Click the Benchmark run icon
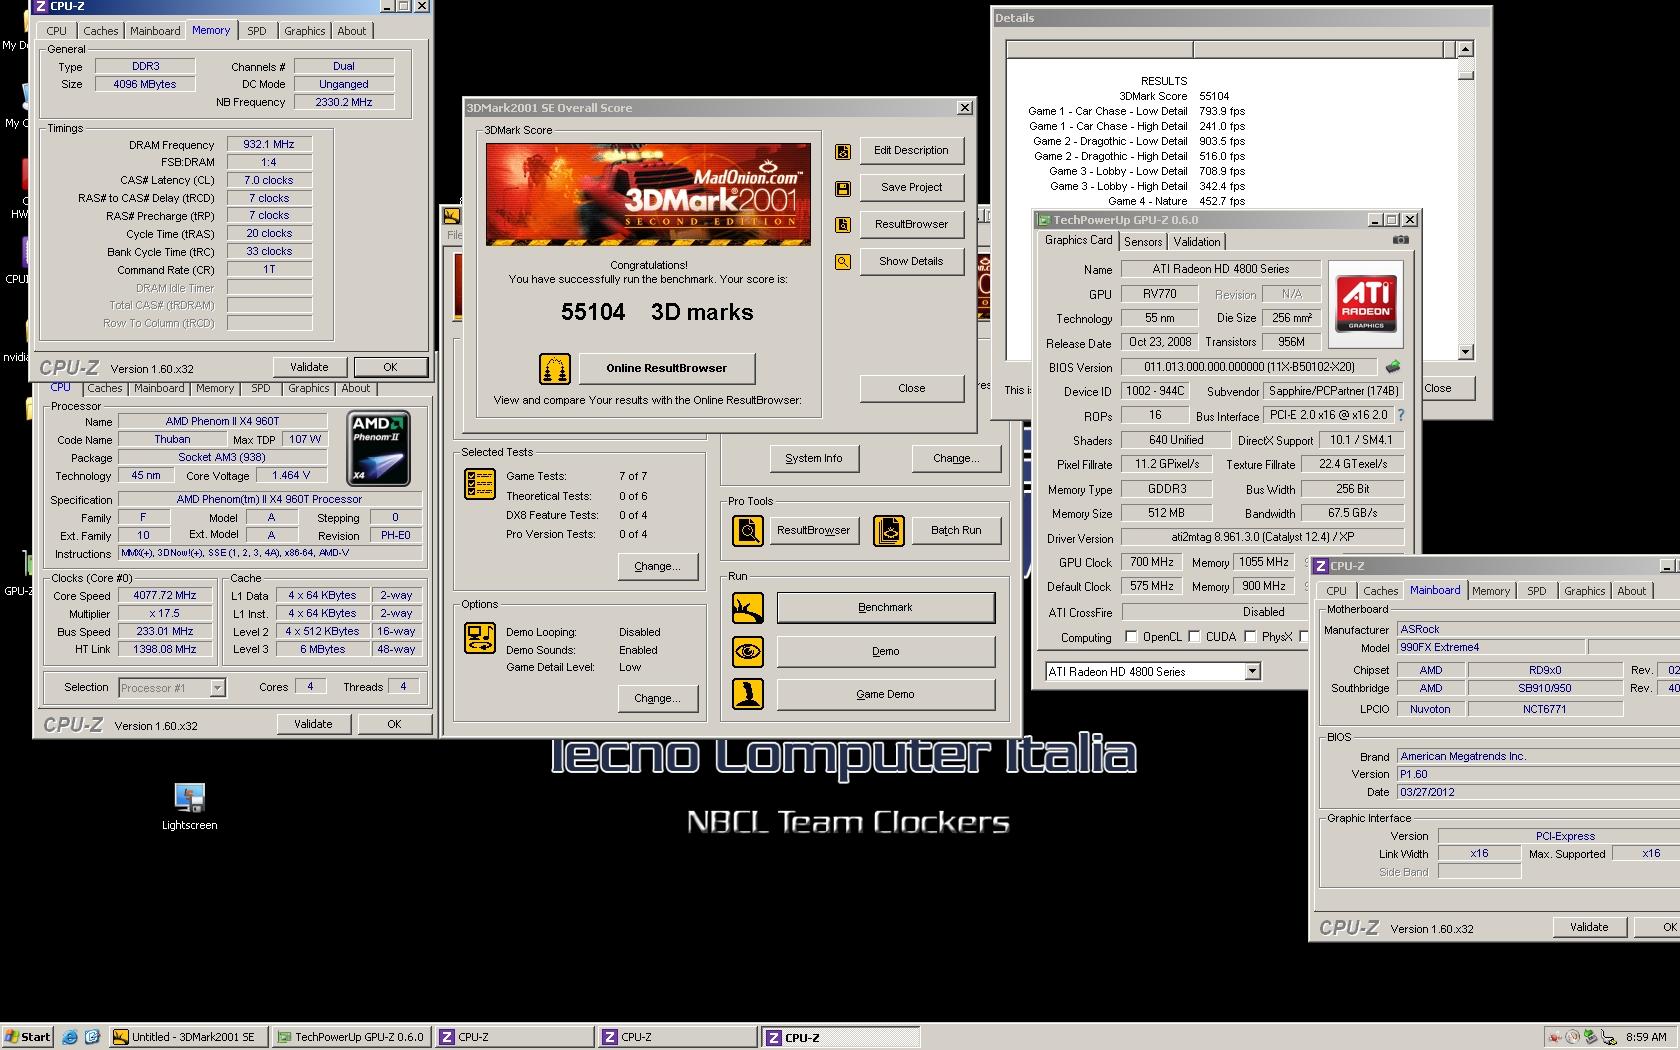The width and height of the screenshot is (1680, 1050). tap(748, 607)
